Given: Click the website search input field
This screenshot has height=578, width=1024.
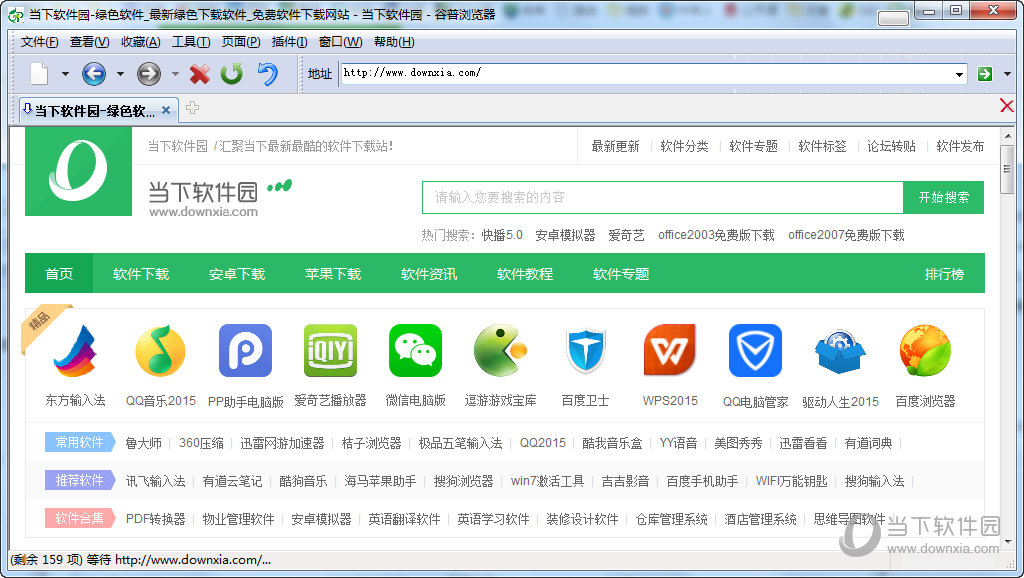Looking at the screenshot, I should click(x=662, y=197).
